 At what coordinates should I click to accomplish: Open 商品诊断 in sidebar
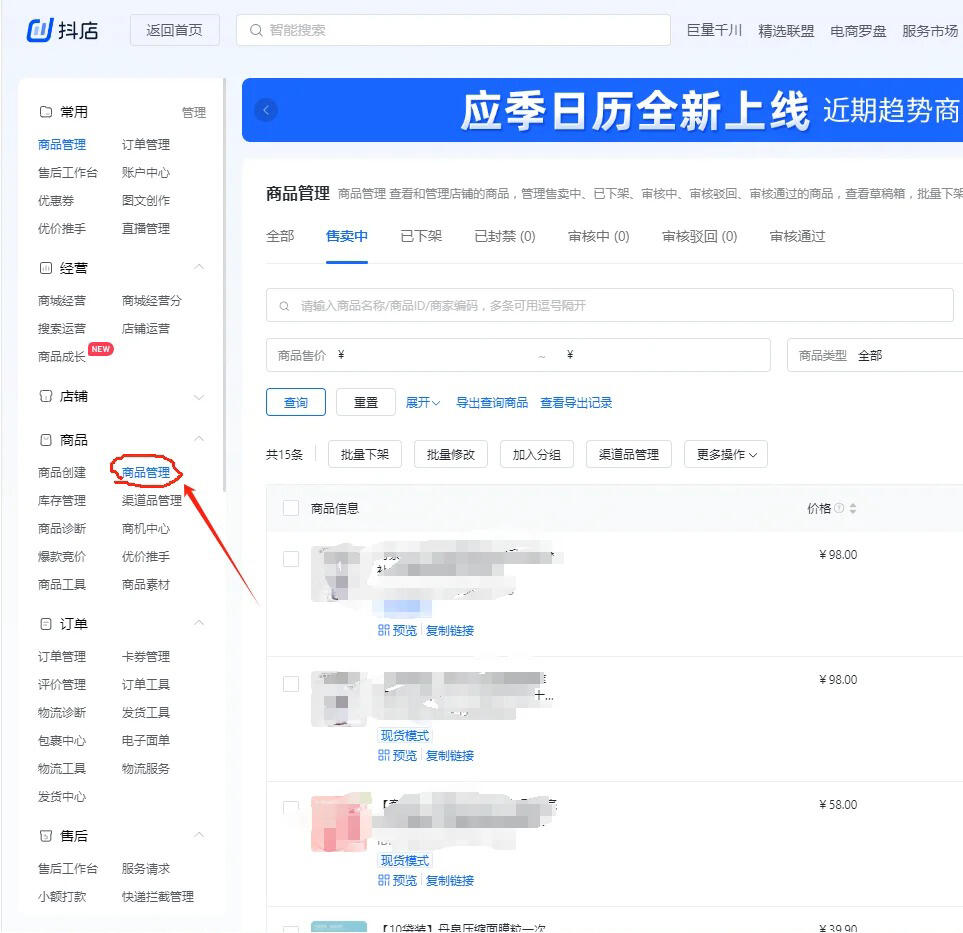[61, 528]
